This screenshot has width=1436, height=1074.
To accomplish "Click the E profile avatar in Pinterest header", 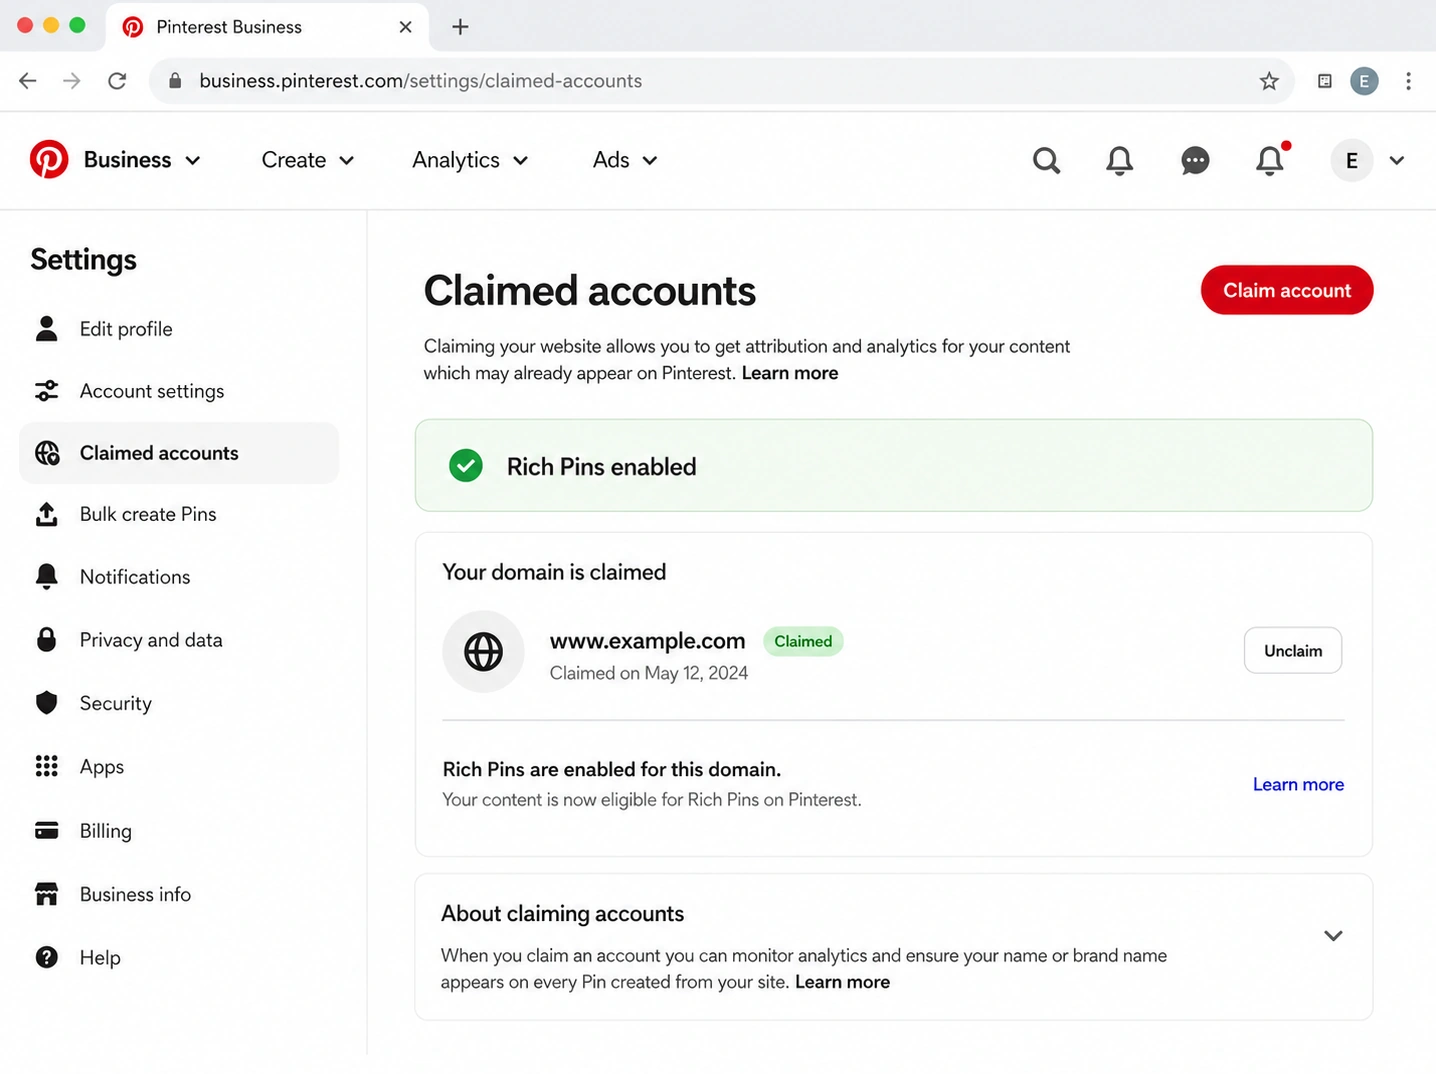I will point(1352,160).
